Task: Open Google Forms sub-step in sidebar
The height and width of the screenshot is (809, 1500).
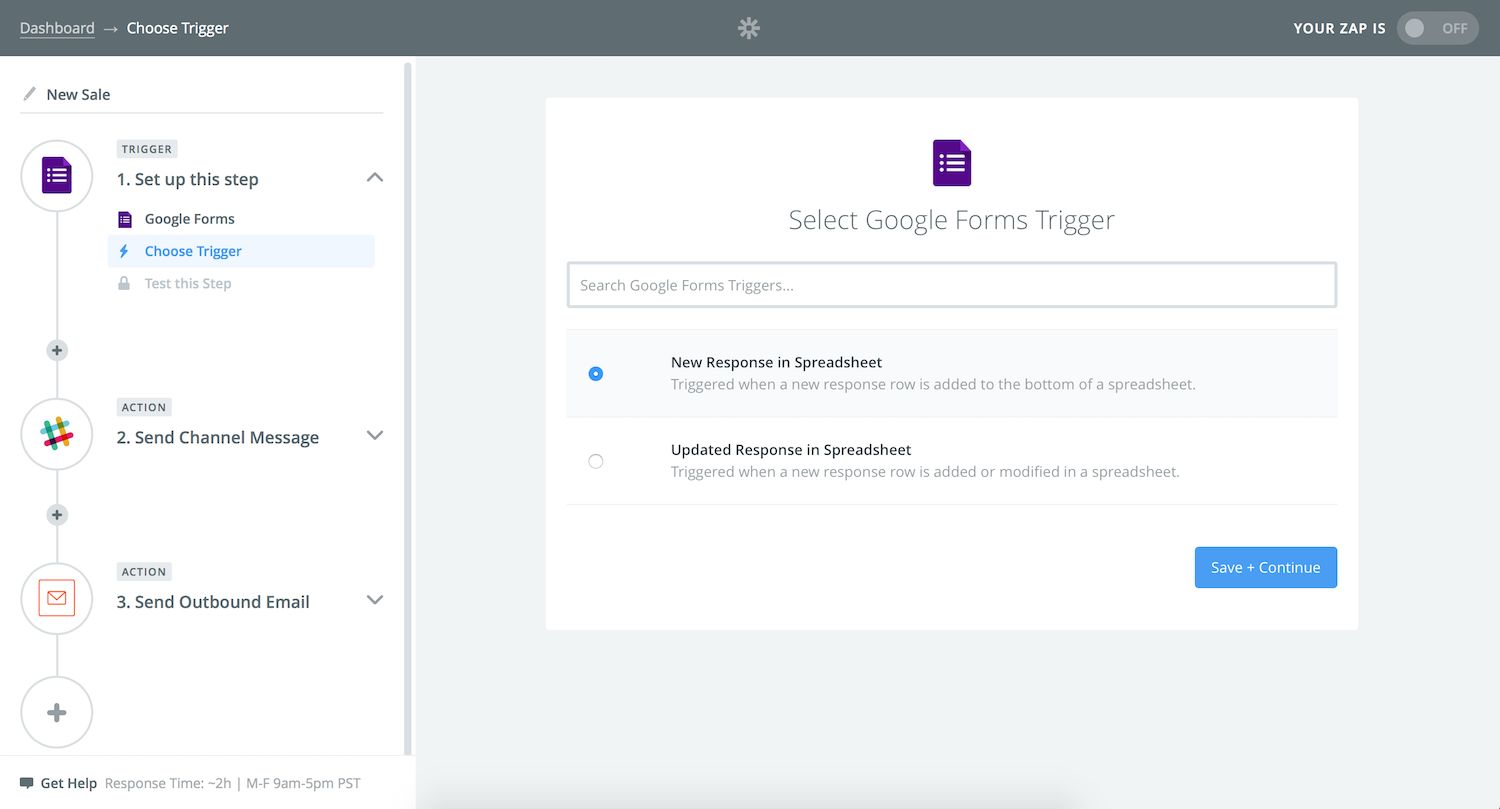Action: (x=189, y=219)
